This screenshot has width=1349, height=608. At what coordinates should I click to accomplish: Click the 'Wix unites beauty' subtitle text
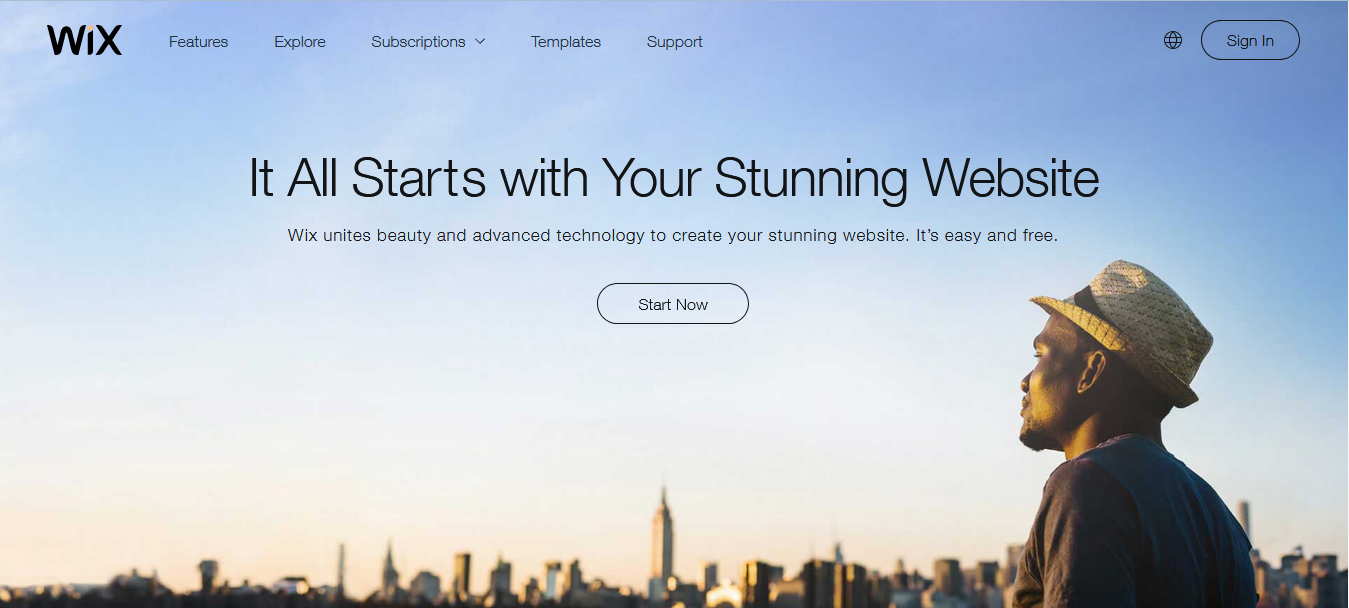[673, 236]
